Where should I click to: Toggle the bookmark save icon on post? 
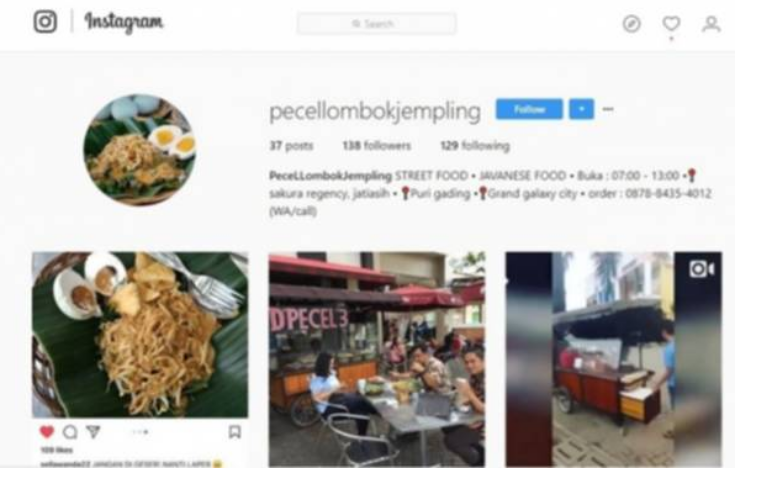coord(235,432)
